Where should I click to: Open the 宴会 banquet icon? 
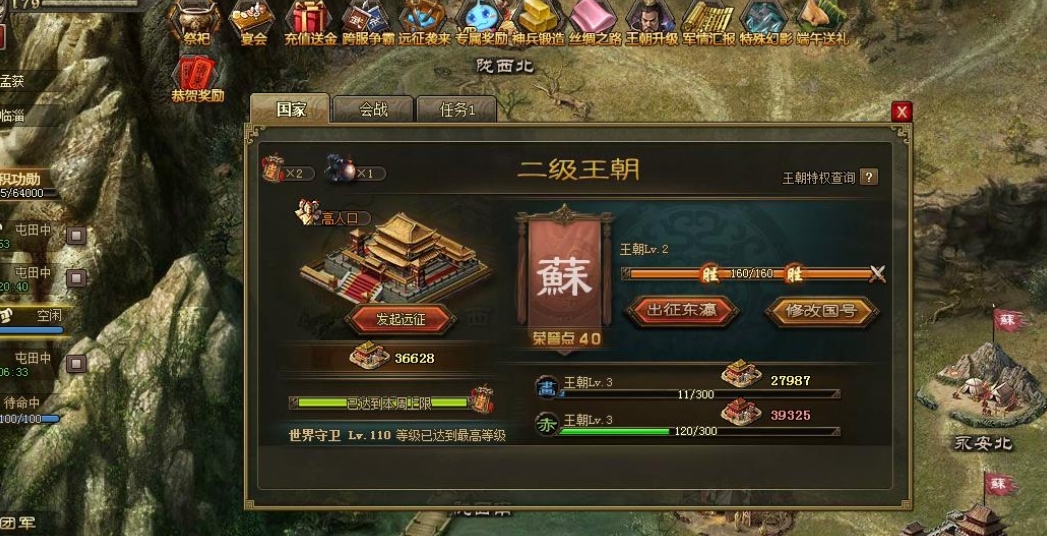click(253, 23)
